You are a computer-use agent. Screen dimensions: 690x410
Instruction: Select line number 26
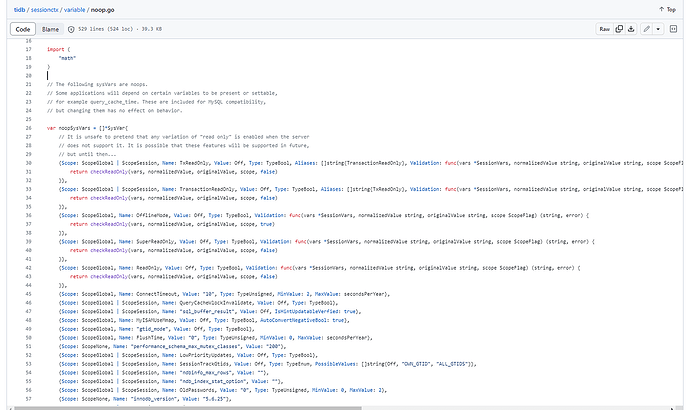coord(29,128)
